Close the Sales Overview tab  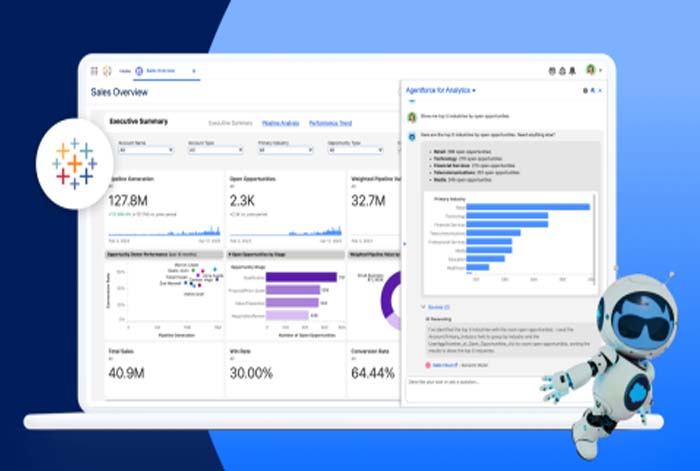click(194, 71)
